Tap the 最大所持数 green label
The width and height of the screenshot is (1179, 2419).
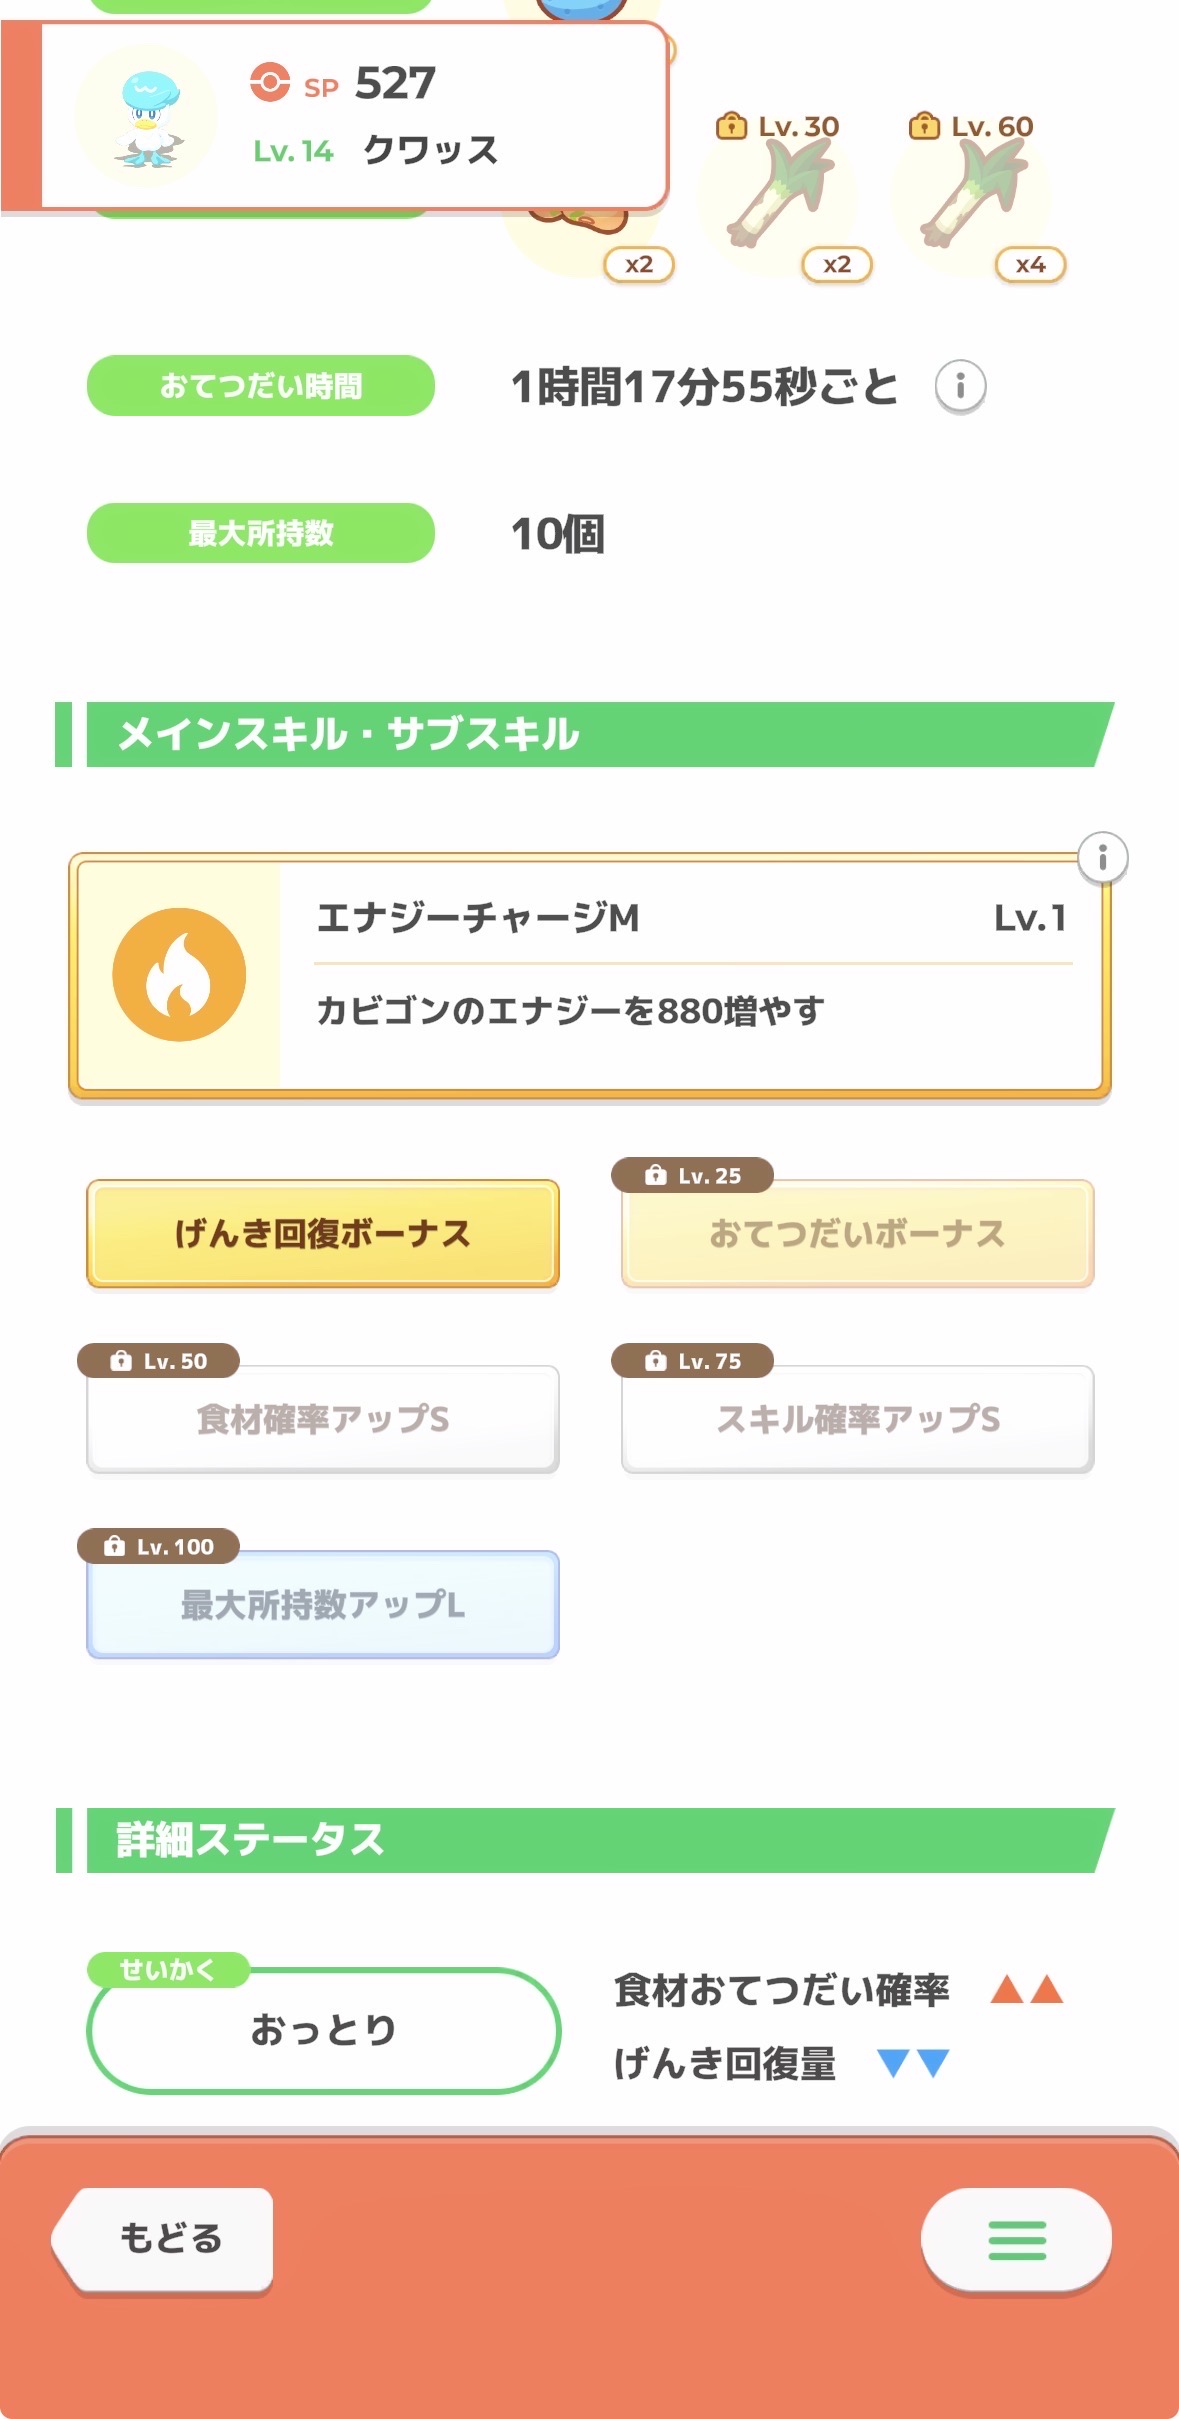[260, 533]
